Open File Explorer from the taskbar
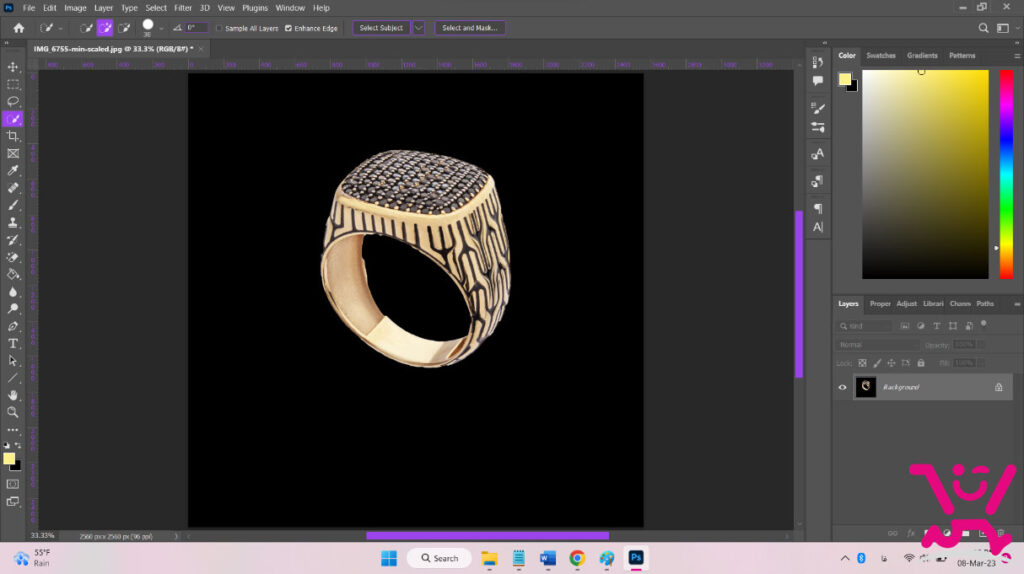1024x574 pixels. pyautogui.click(x=489, y=558)
